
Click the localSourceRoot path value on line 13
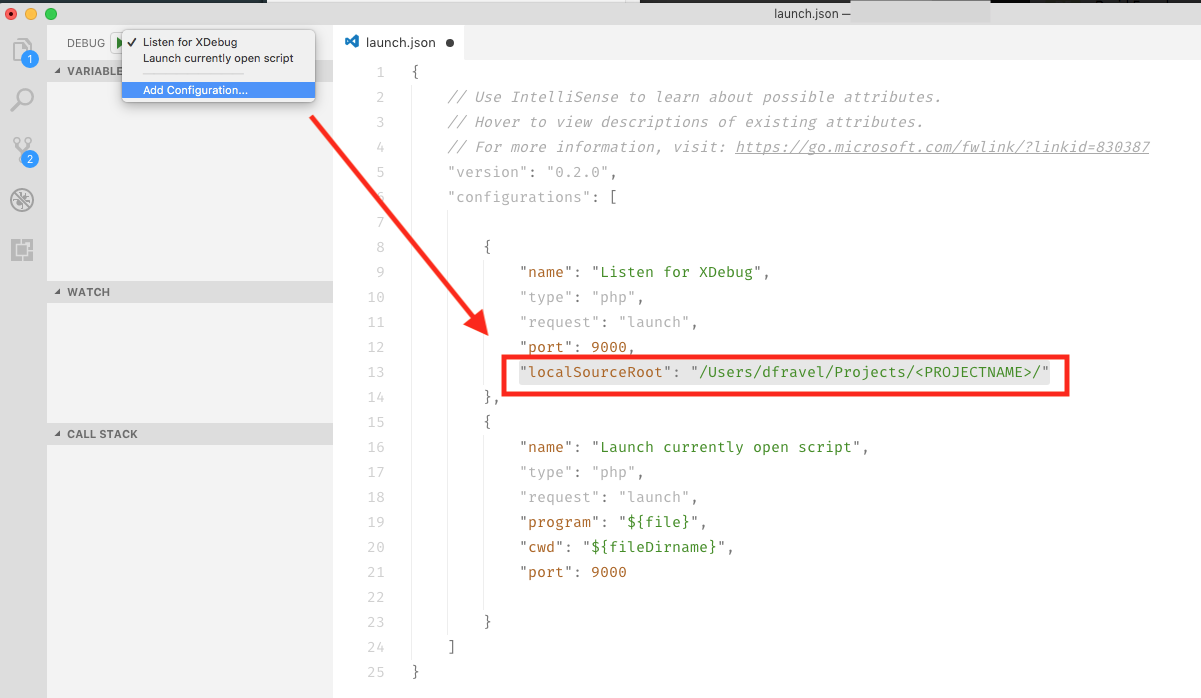coord(870,373)
